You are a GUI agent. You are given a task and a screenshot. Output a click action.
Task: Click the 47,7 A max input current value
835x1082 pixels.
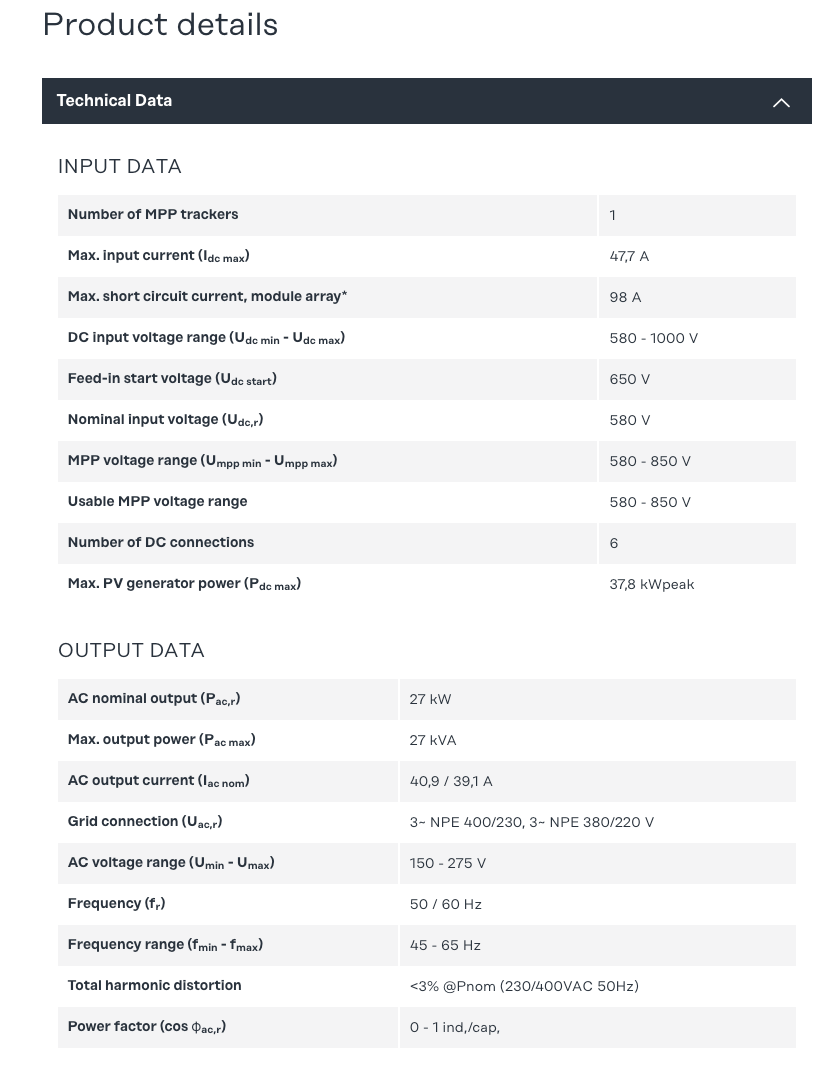[629, 257]
